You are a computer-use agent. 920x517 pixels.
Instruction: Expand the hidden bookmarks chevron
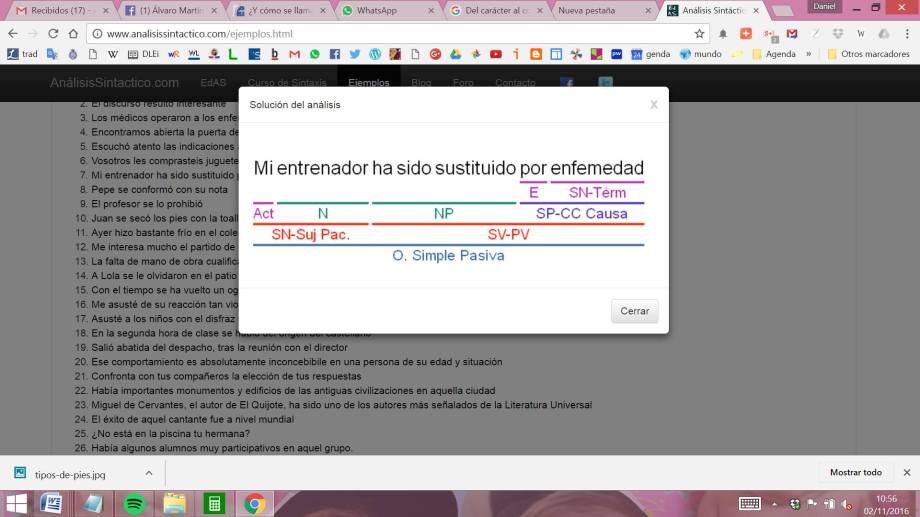click(808, 54)
